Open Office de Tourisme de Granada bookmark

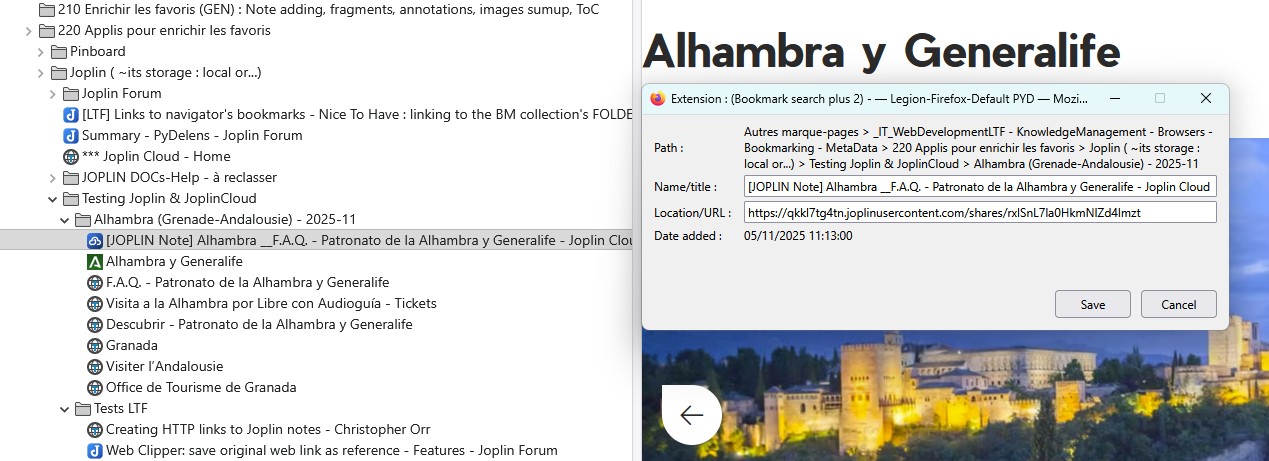click(201, 387)
